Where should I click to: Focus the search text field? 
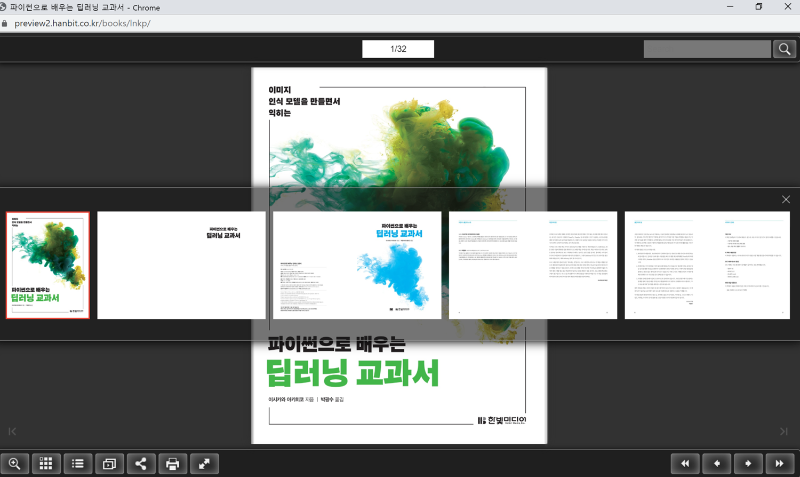[707, 49]
